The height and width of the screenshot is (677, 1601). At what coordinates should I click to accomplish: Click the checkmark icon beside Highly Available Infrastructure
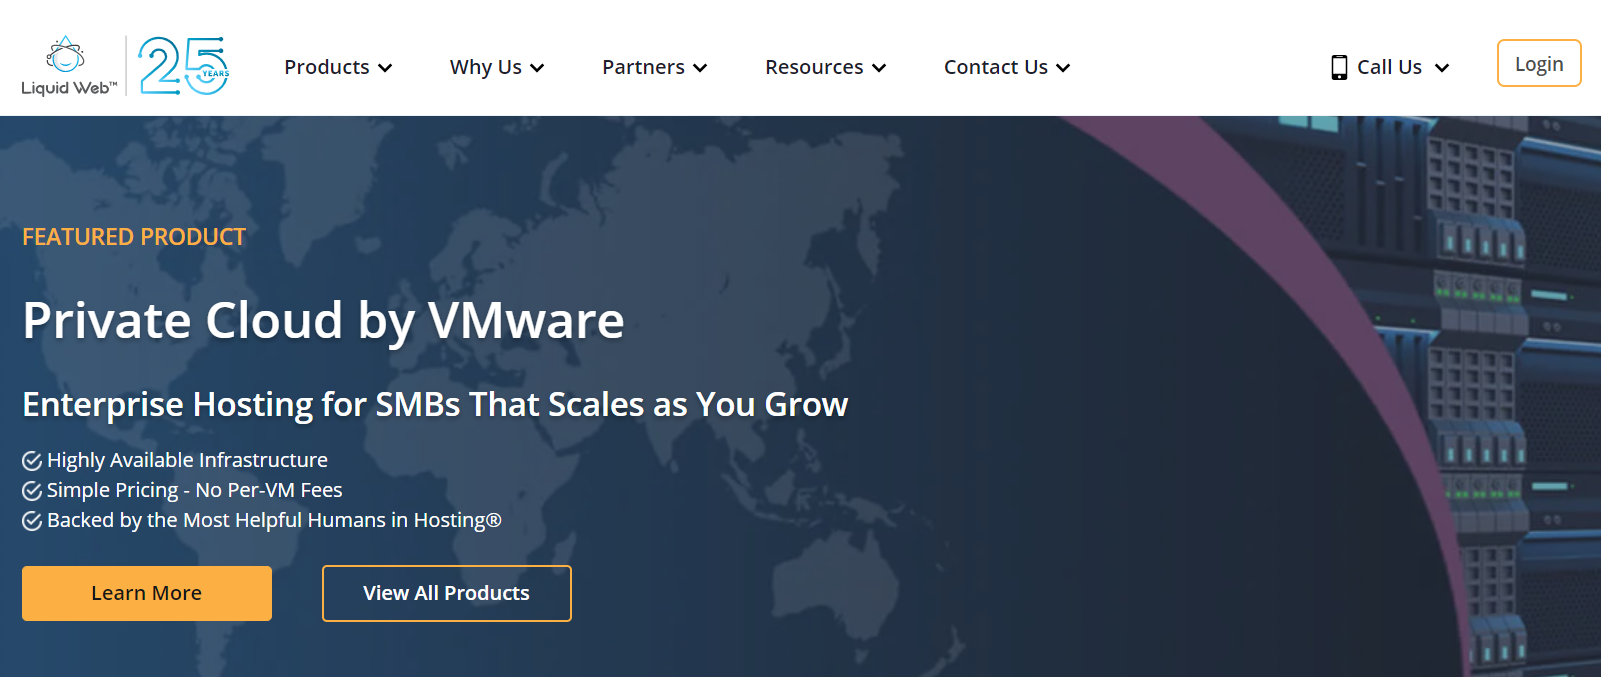(32, 460)
